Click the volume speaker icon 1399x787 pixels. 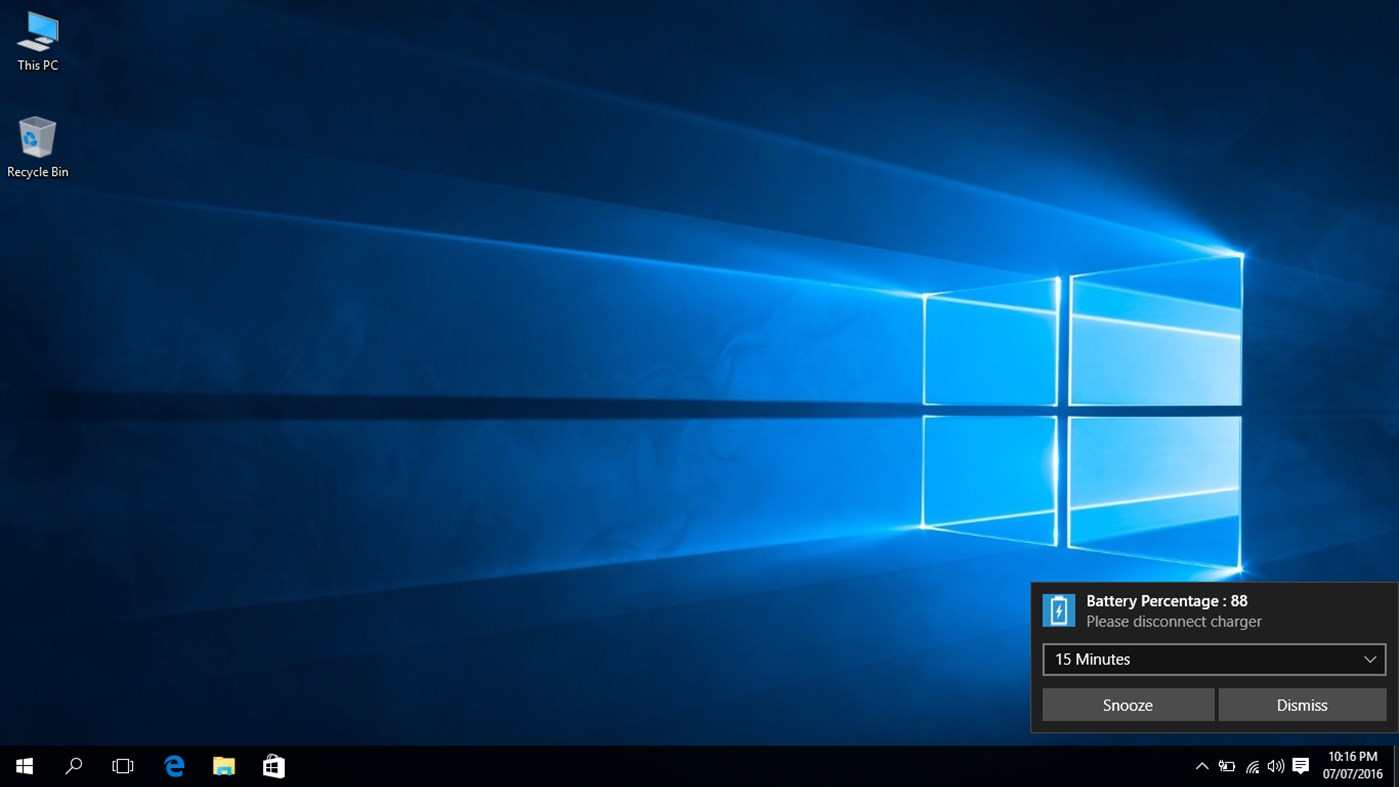click(1275, 765)
